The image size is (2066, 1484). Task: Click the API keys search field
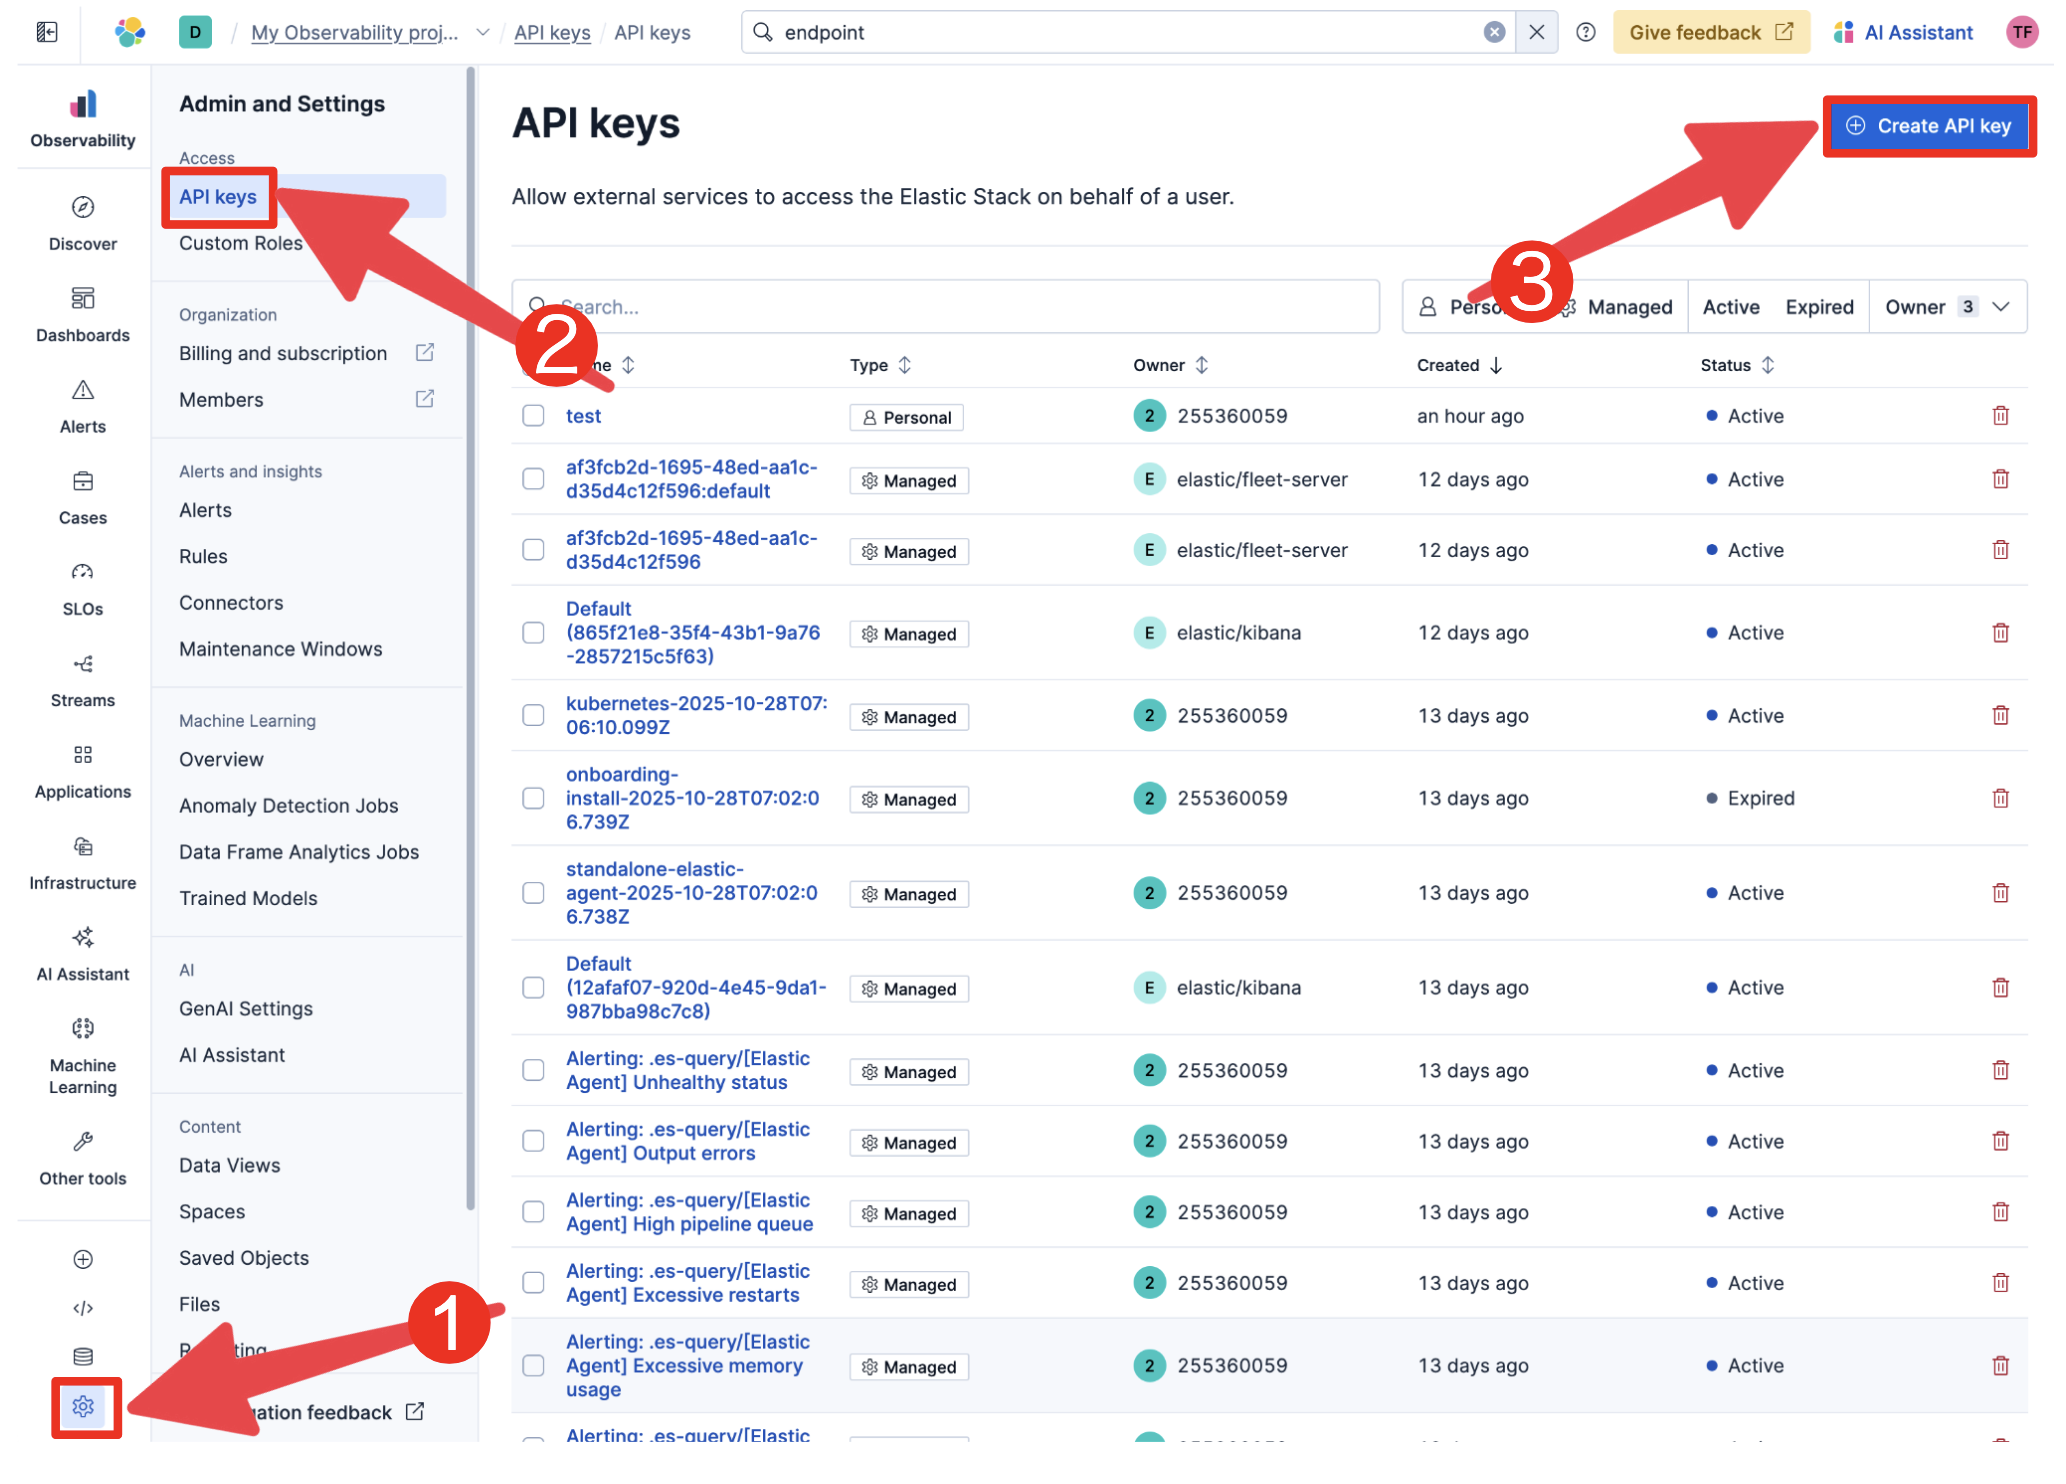pyautogui.click(x=945, y=307)
